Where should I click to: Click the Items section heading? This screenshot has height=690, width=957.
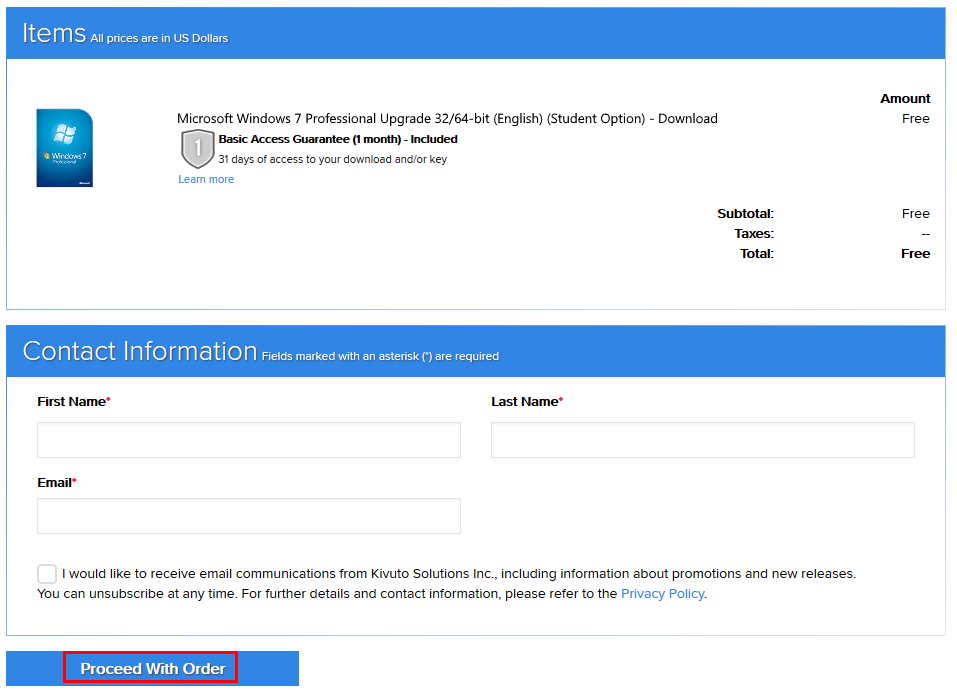54,33
